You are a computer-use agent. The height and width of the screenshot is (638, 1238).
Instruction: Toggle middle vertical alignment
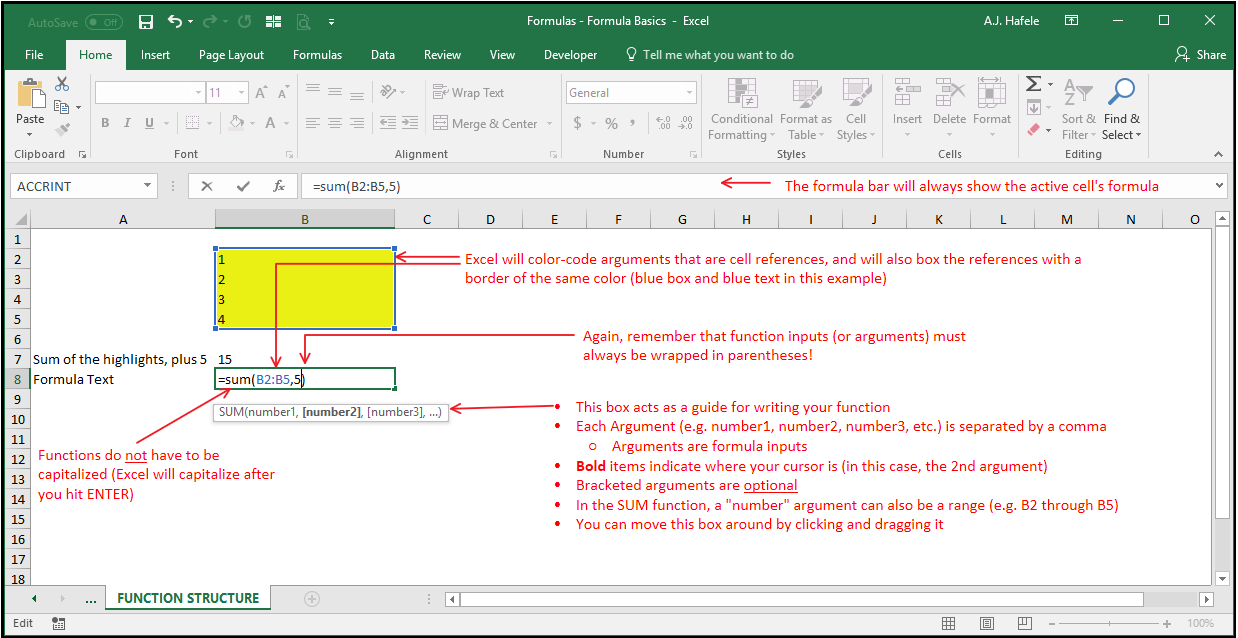(336, 92)
